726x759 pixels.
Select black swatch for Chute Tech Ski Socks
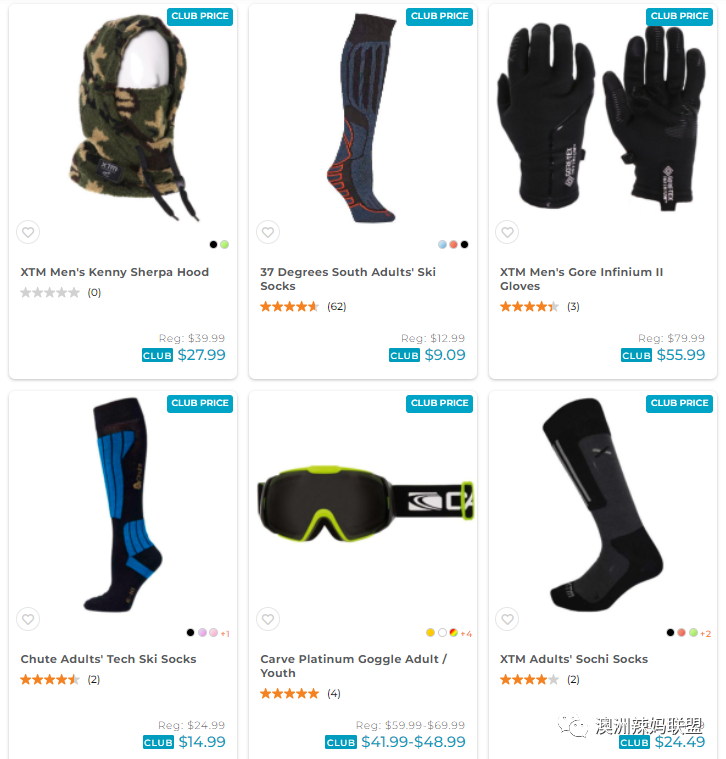click(191, 633)
